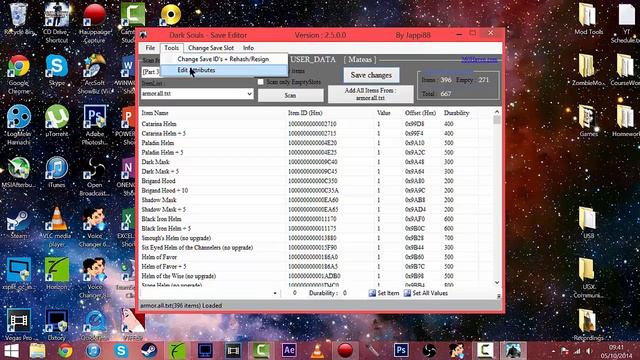Image resolution: width=640 pixels, height=360 pixels.
Task: Open the File menu
Action: click(150, 48)
